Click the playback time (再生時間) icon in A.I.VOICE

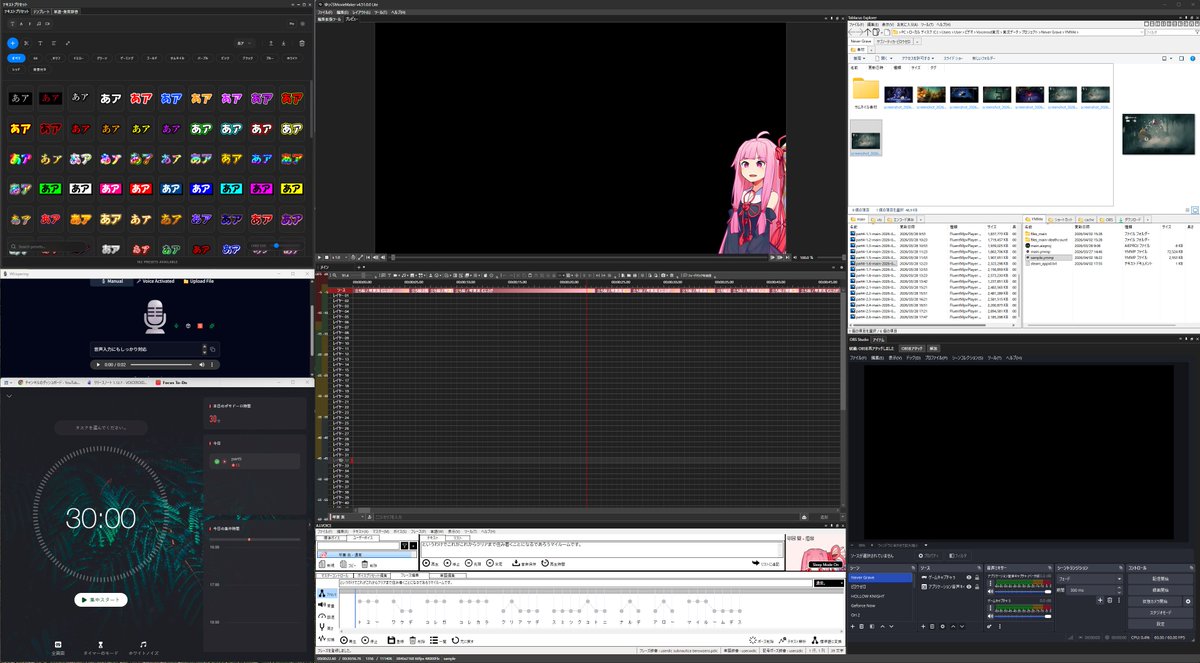545,563
